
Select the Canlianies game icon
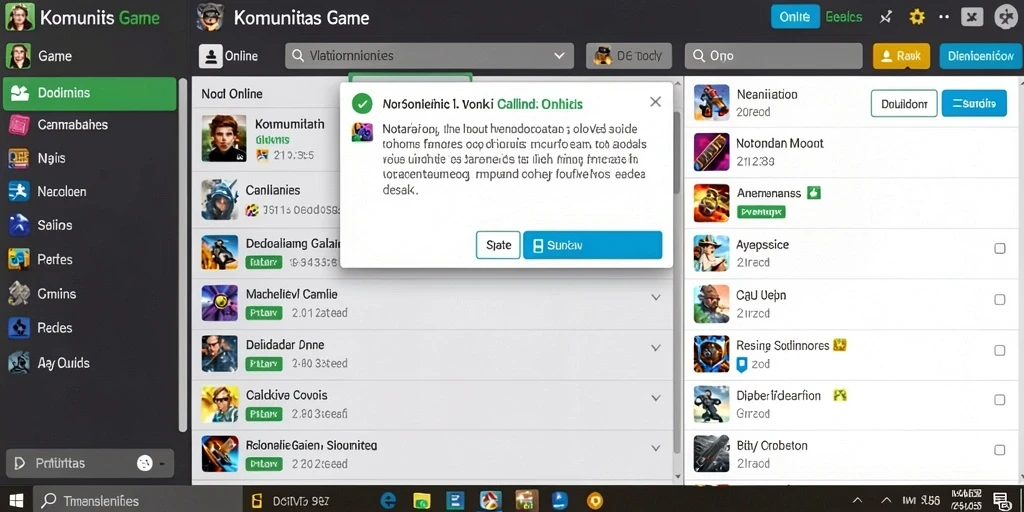click(220, 199)
